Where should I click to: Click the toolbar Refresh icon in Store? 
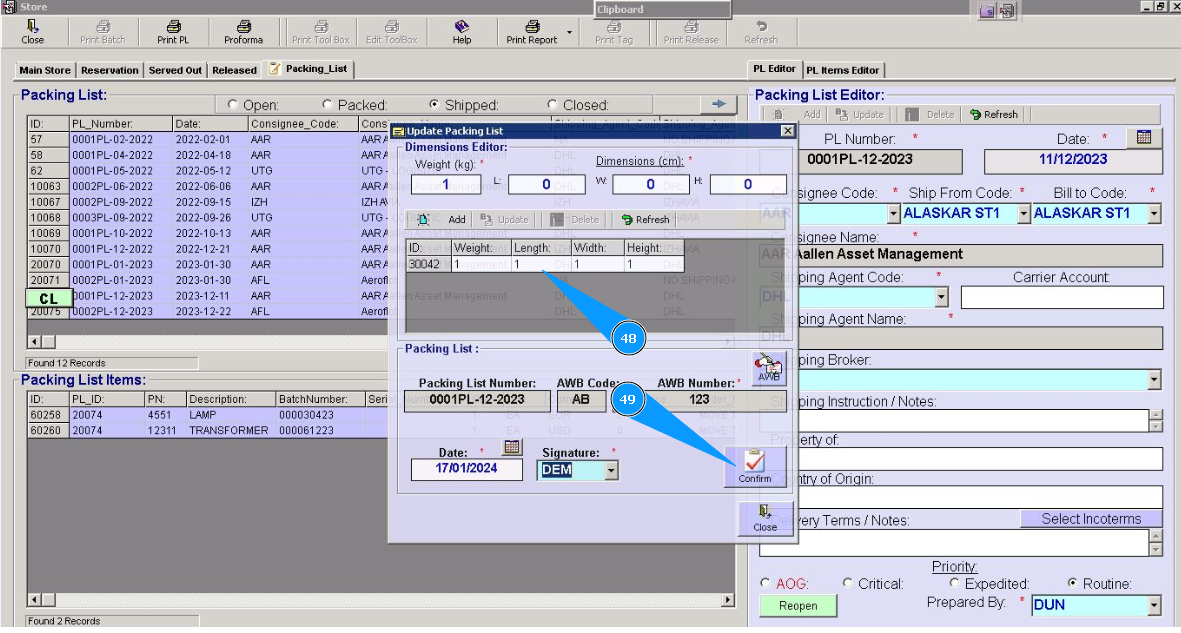tap(761, 32)
